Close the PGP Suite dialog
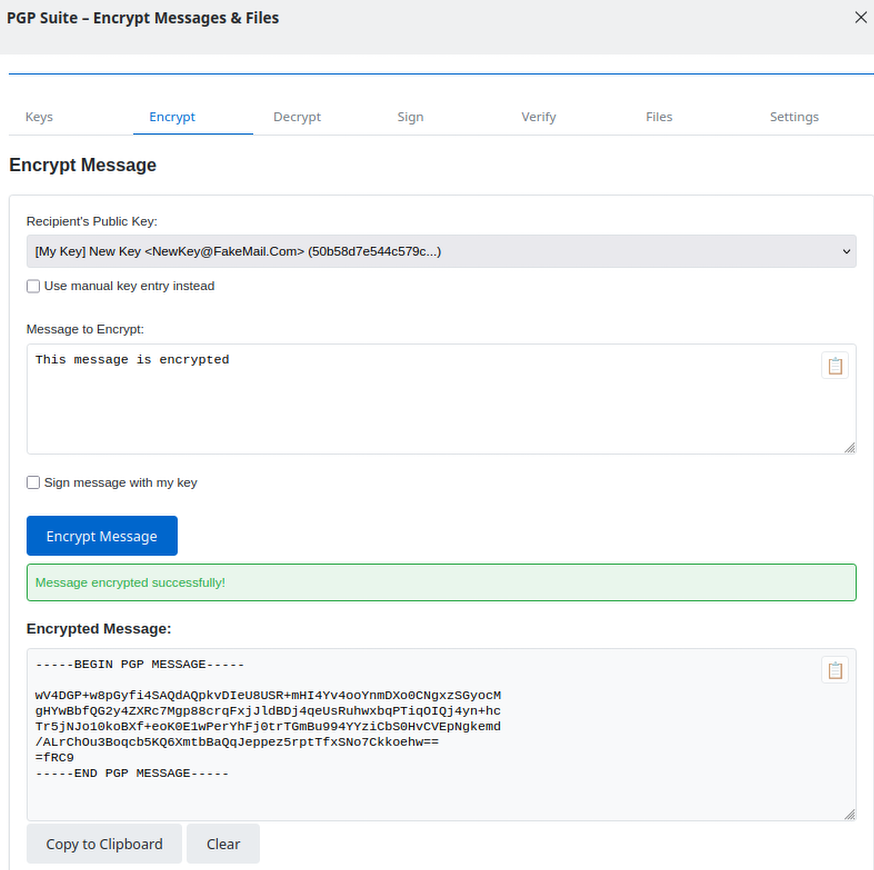874x870 pixels. click(861, 17)
